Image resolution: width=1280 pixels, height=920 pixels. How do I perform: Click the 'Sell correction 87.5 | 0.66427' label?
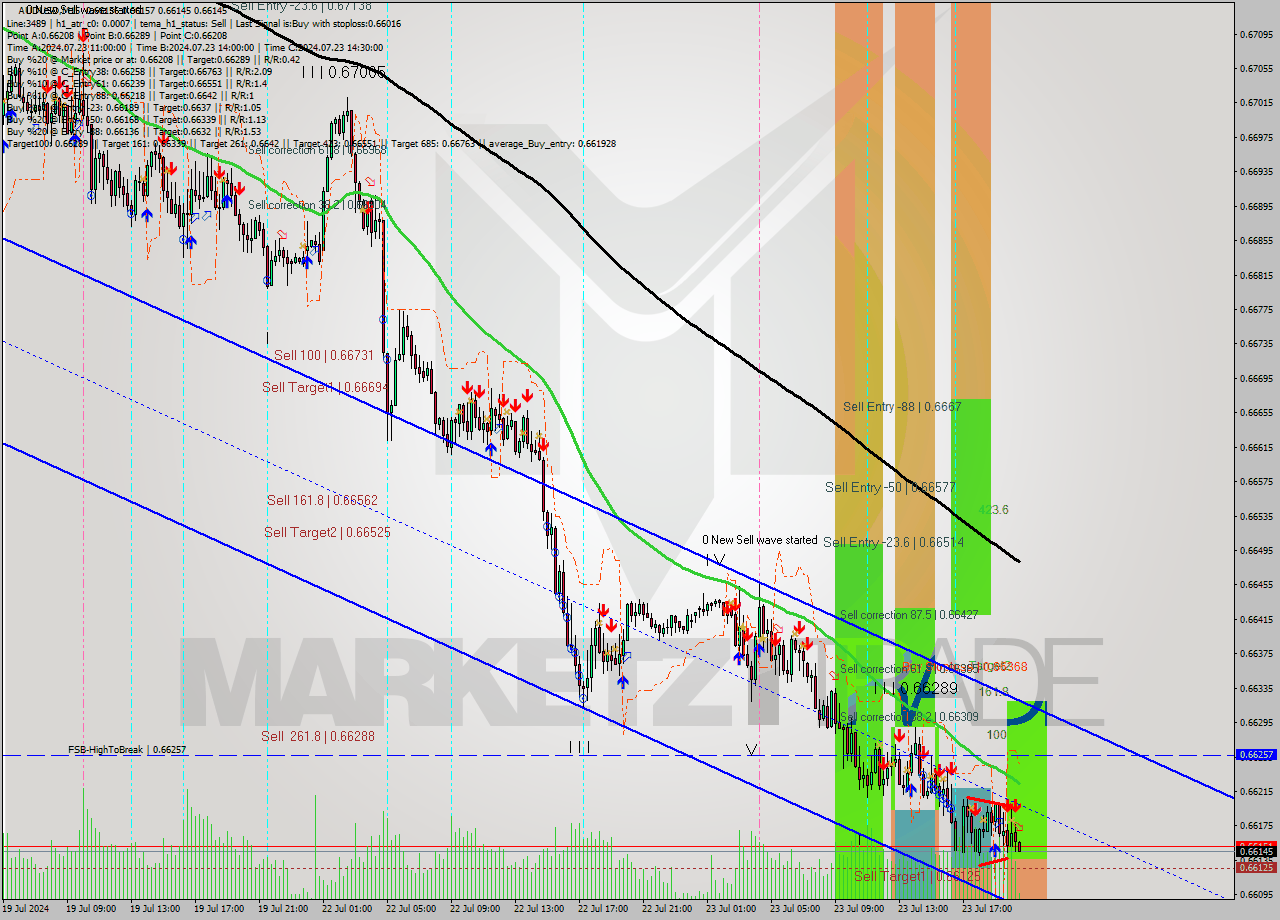[909, 615]
